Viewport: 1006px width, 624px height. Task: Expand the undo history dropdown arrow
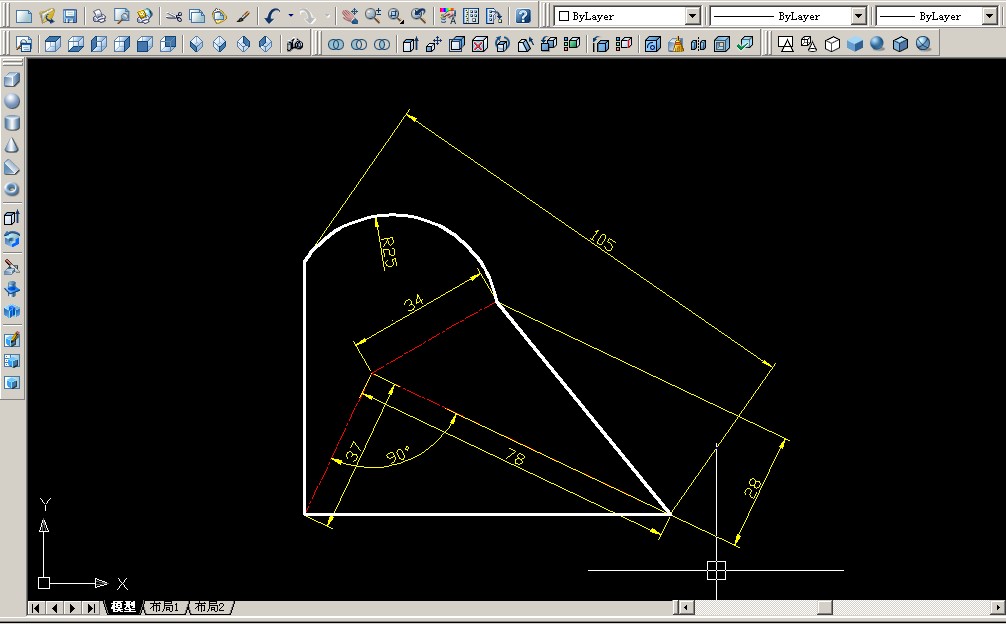point(291,16)
